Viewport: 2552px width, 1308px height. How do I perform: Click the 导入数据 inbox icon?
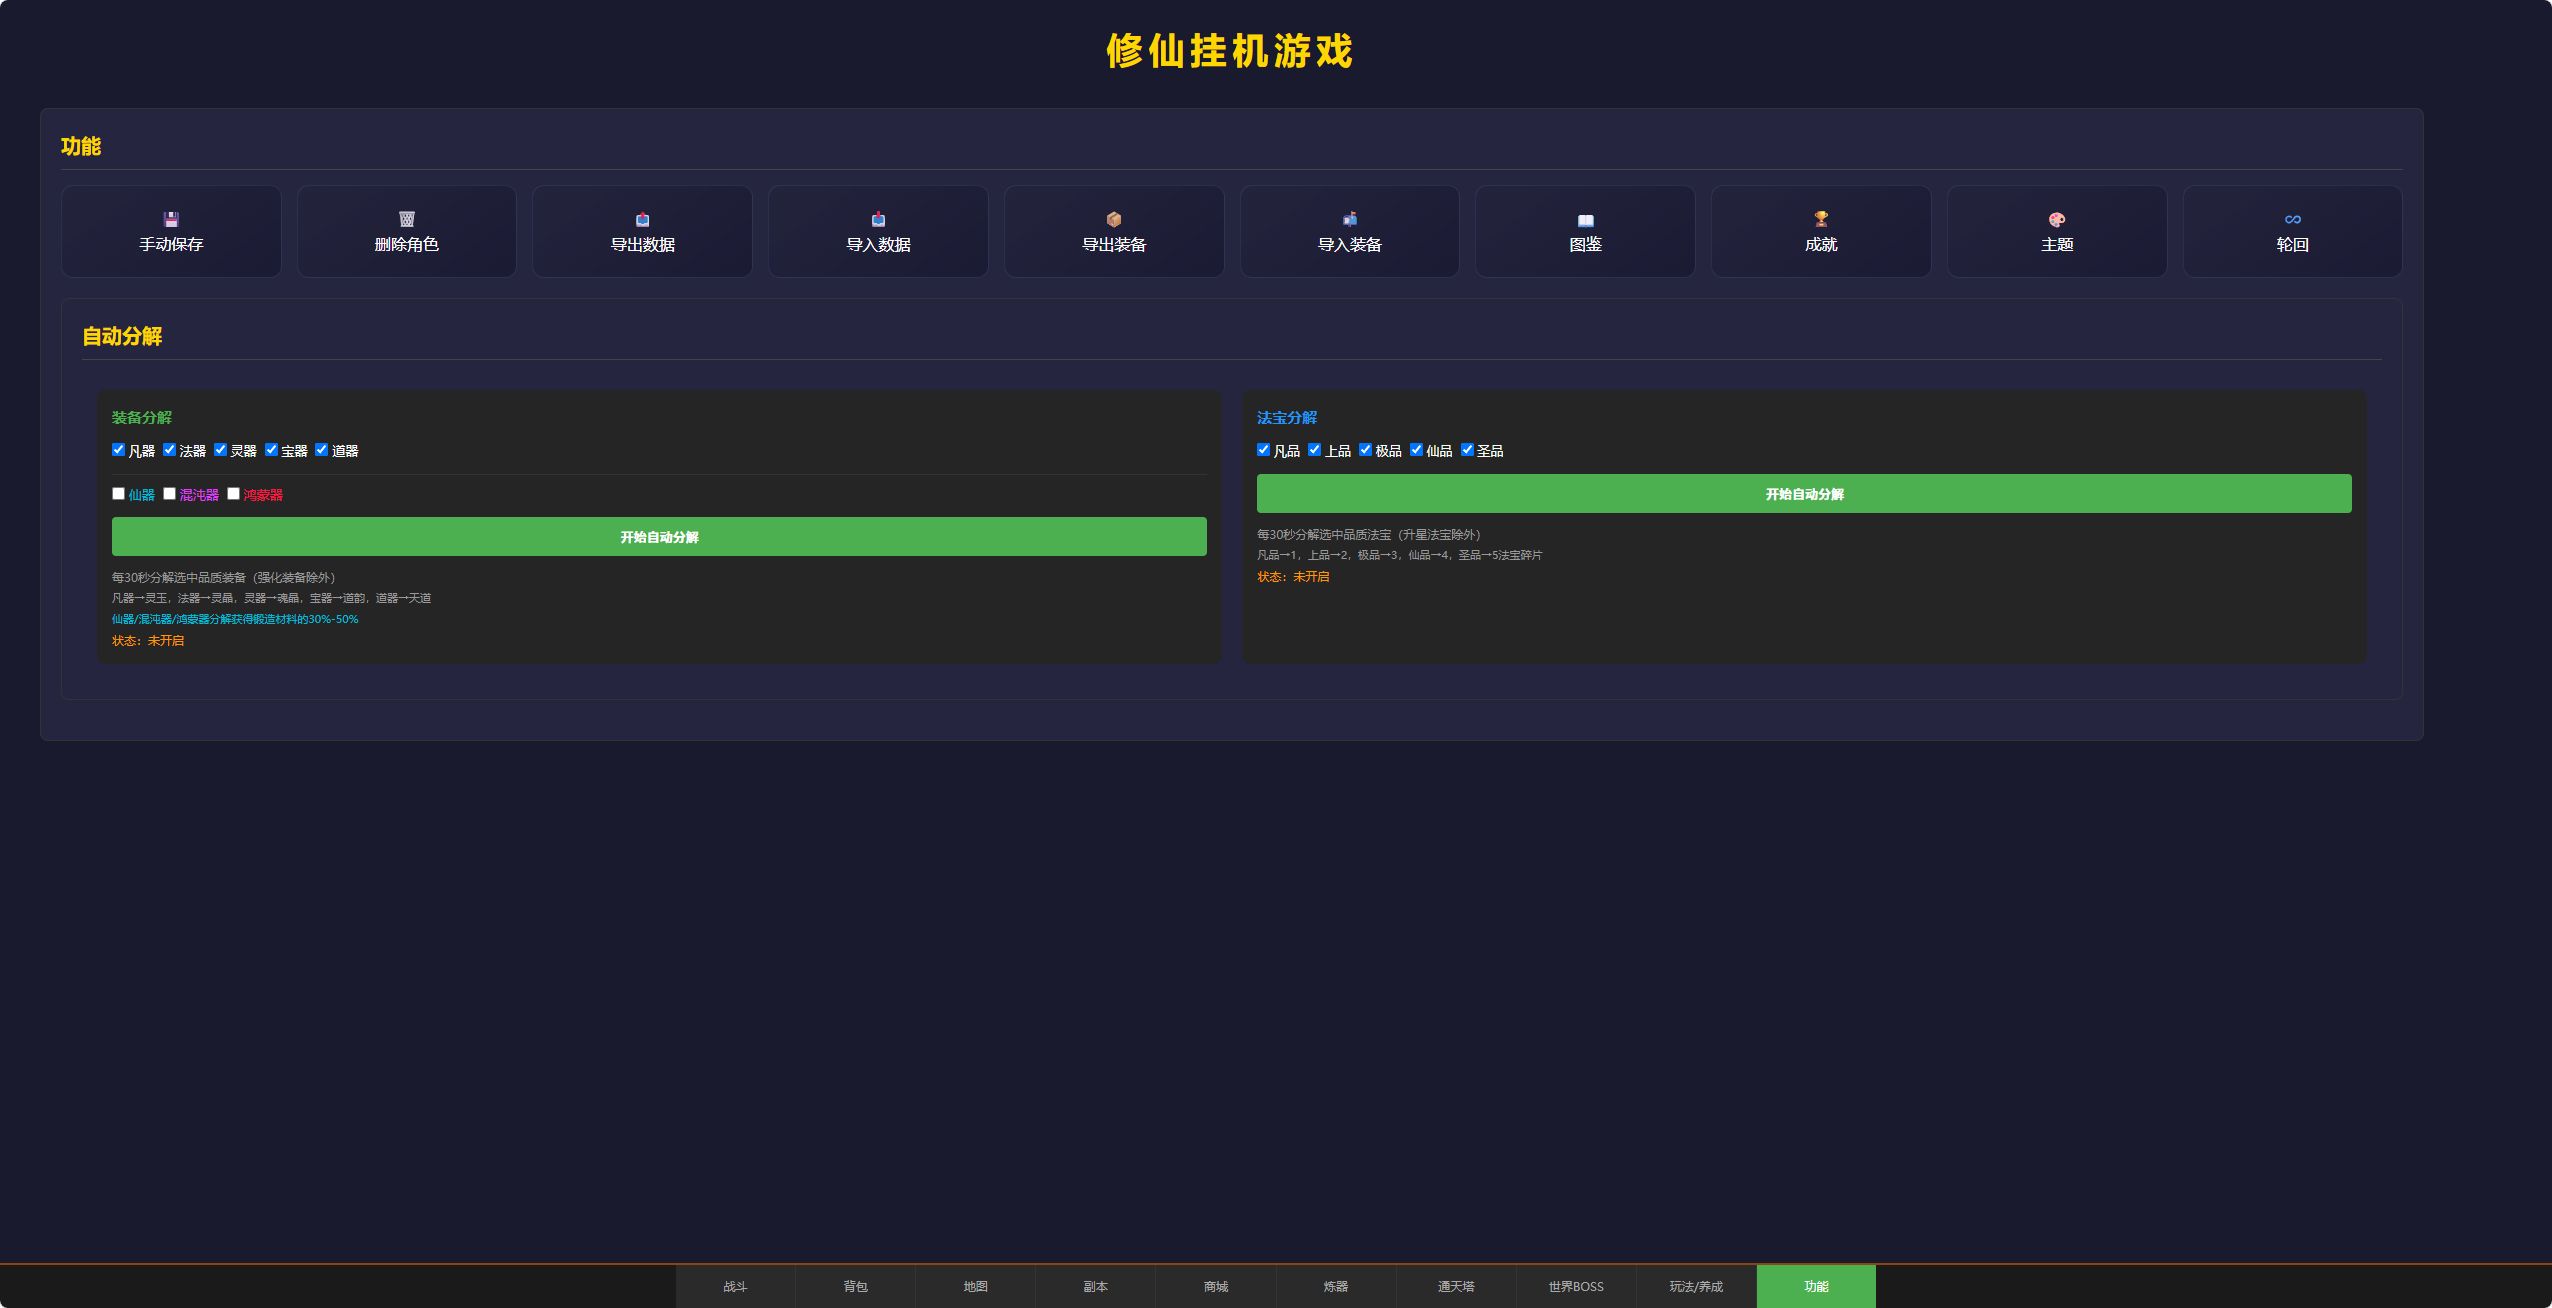(878, 219)
